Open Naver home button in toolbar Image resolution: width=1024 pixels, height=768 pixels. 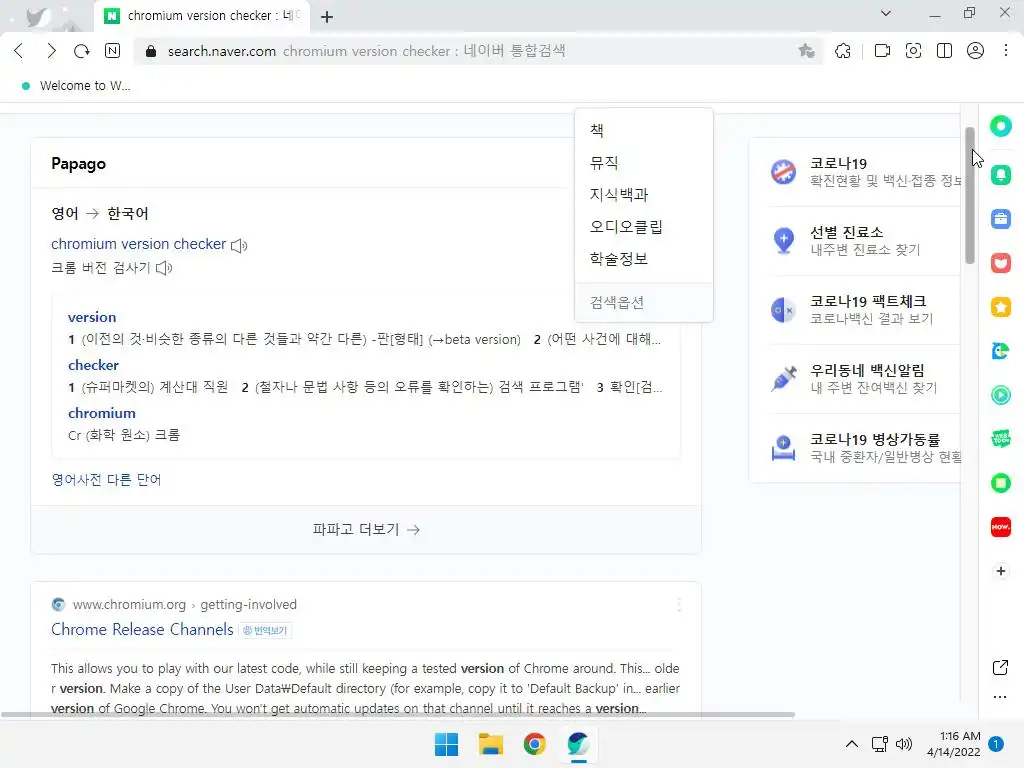[x=112, y=51]
